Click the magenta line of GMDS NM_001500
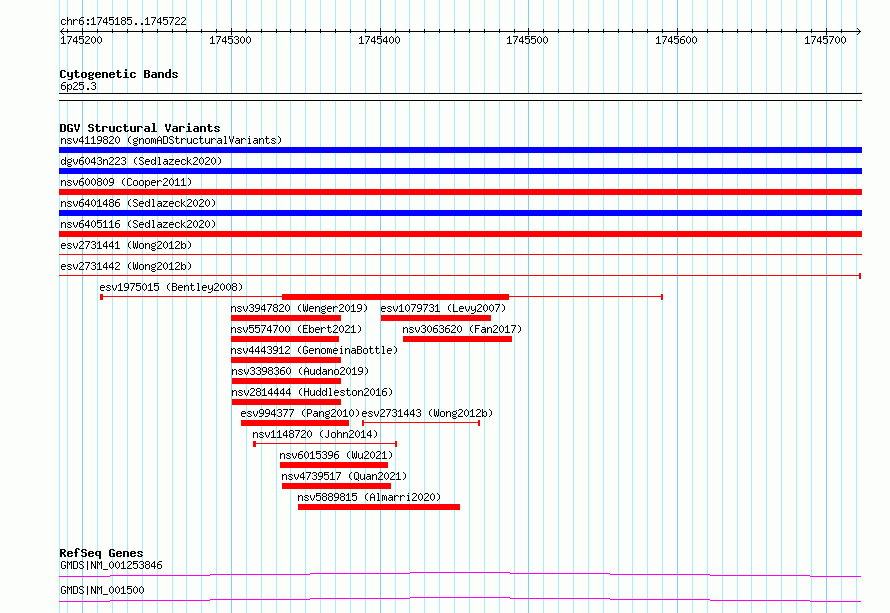Image resolution: width=890 pixels, height=613 pixels. pyautogui.click(x=460, y=599)
